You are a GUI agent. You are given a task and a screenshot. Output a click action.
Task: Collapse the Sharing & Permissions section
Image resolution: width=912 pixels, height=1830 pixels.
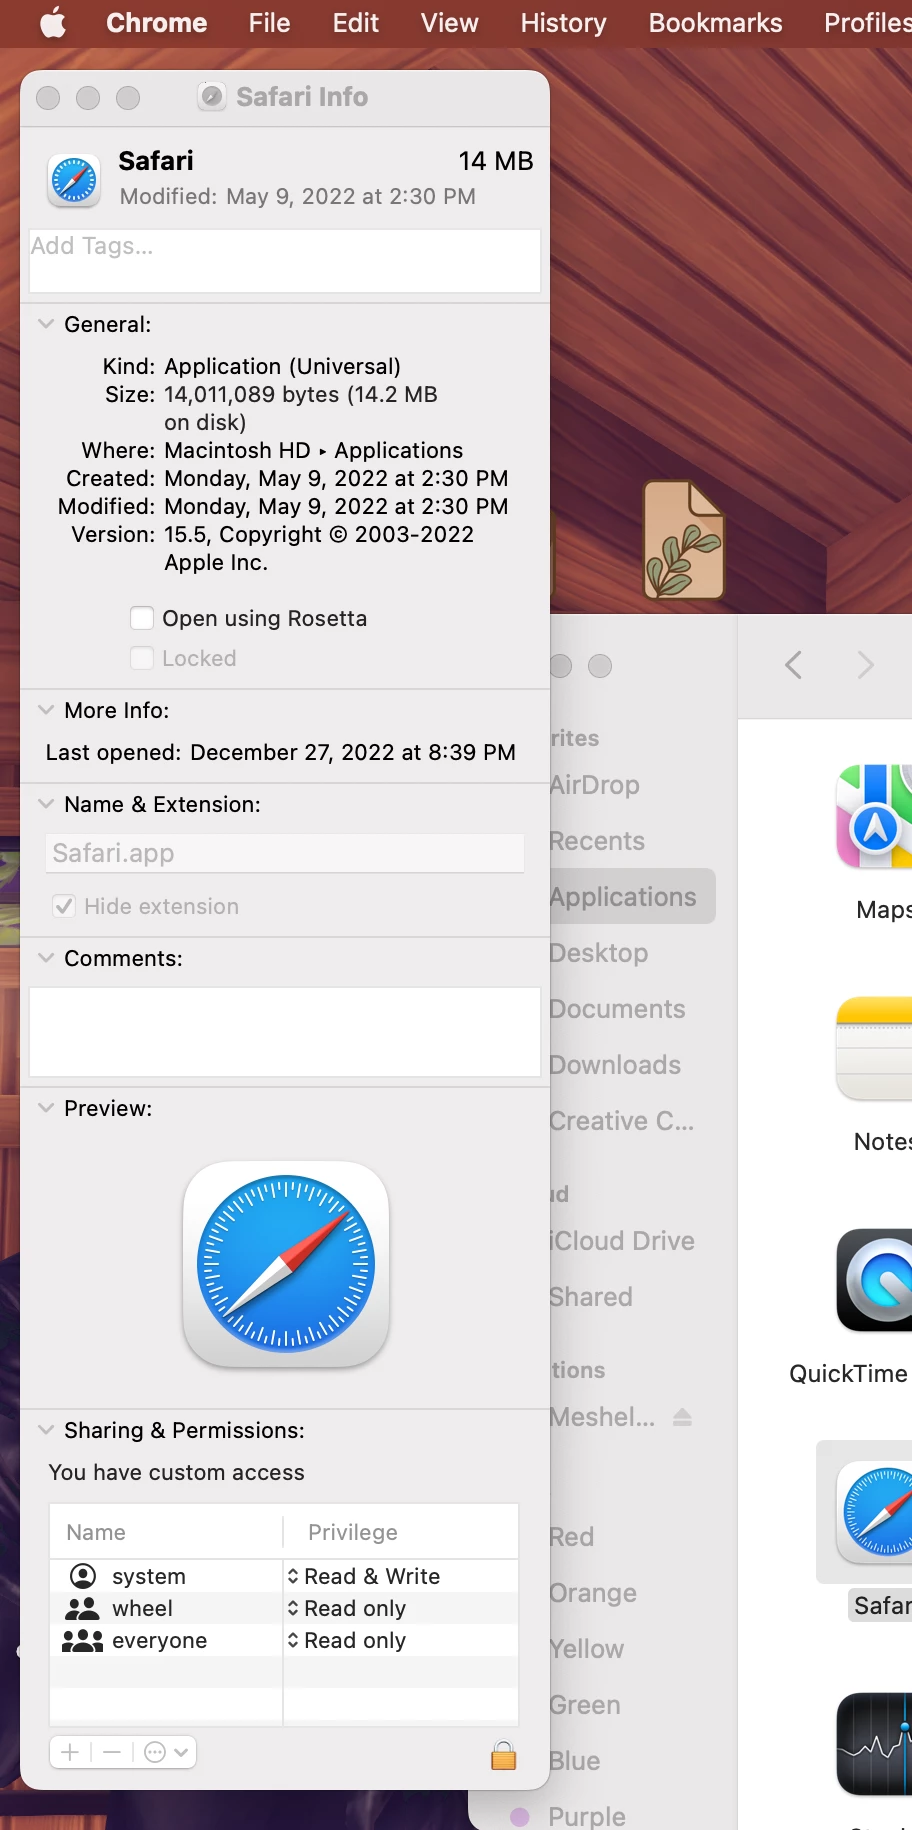tap(46, 1430)
